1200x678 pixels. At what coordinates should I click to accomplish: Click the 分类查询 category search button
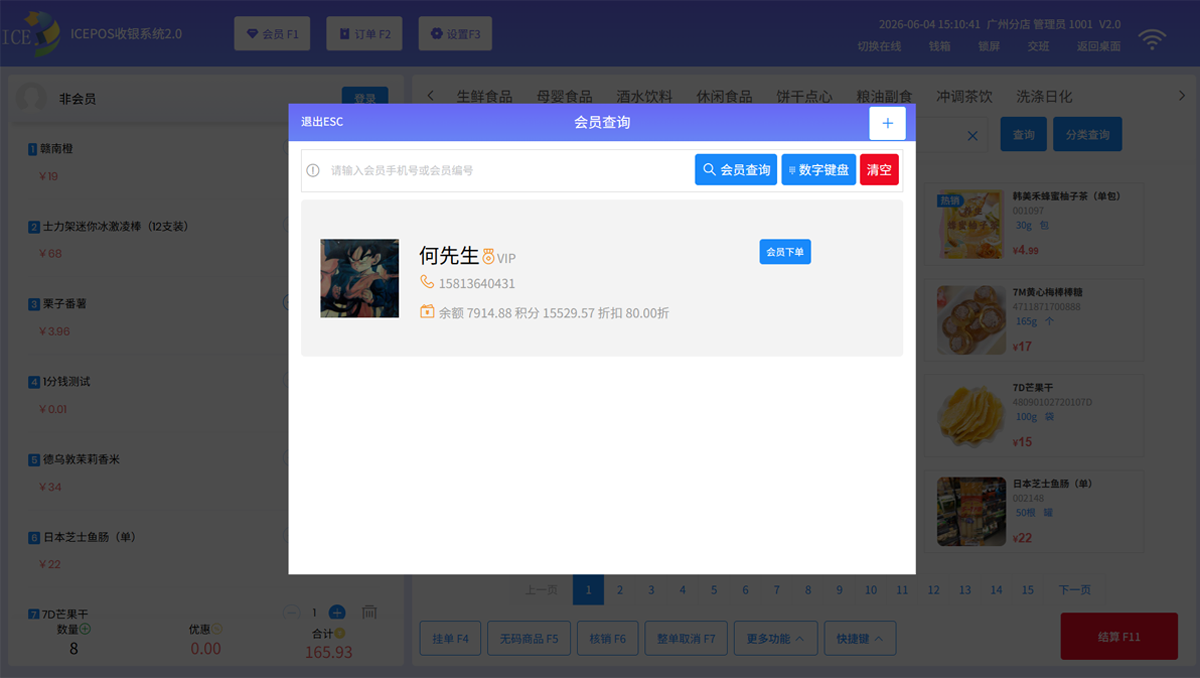point(1087,134)
